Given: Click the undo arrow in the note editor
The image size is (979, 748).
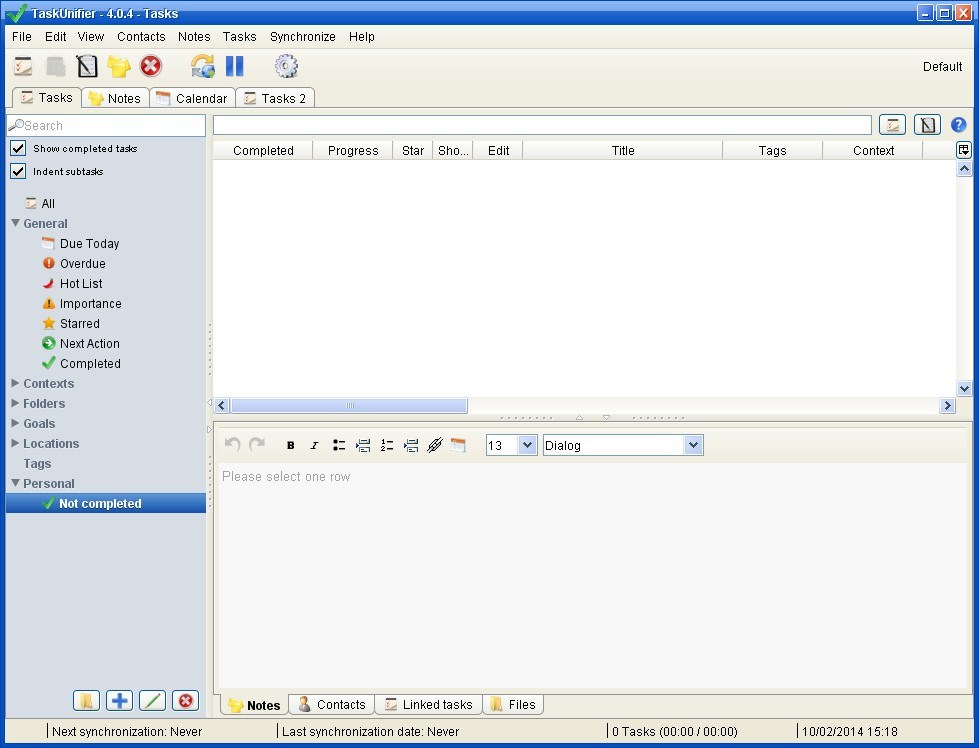Looking at the screenshot, I should click(x=233, y=445).
